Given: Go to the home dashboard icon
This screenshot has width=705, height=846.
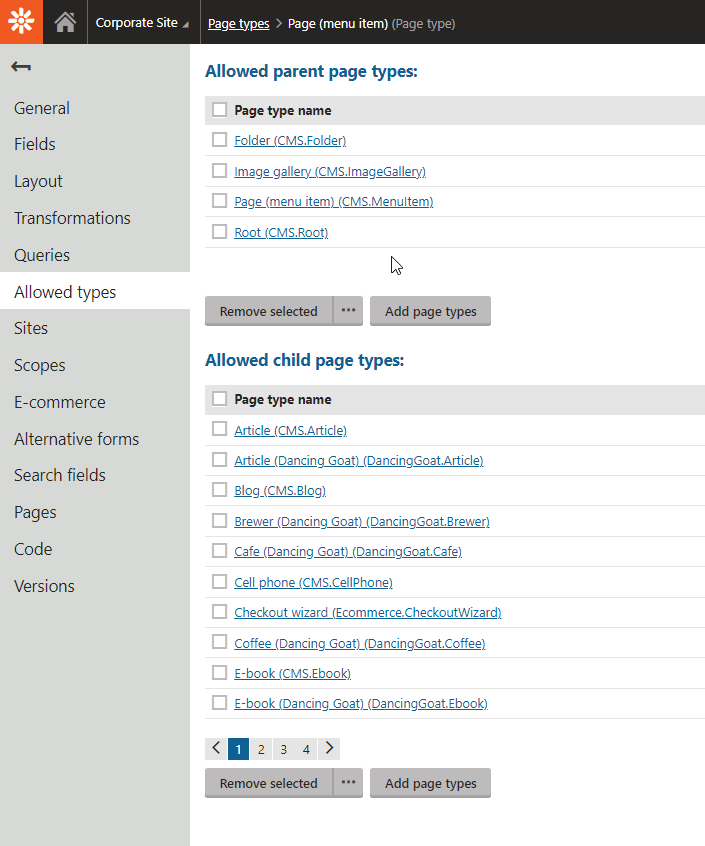Looking at the screenshot, I should [66, 22].
